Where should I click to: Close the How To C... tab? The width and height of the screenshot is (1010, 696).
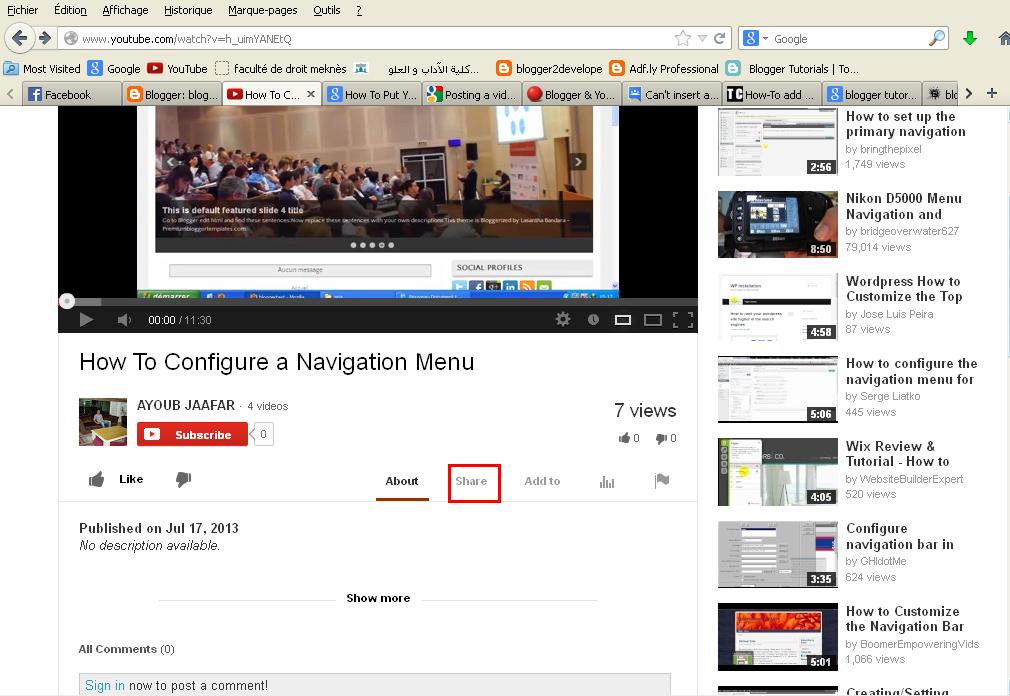(310, 94)
